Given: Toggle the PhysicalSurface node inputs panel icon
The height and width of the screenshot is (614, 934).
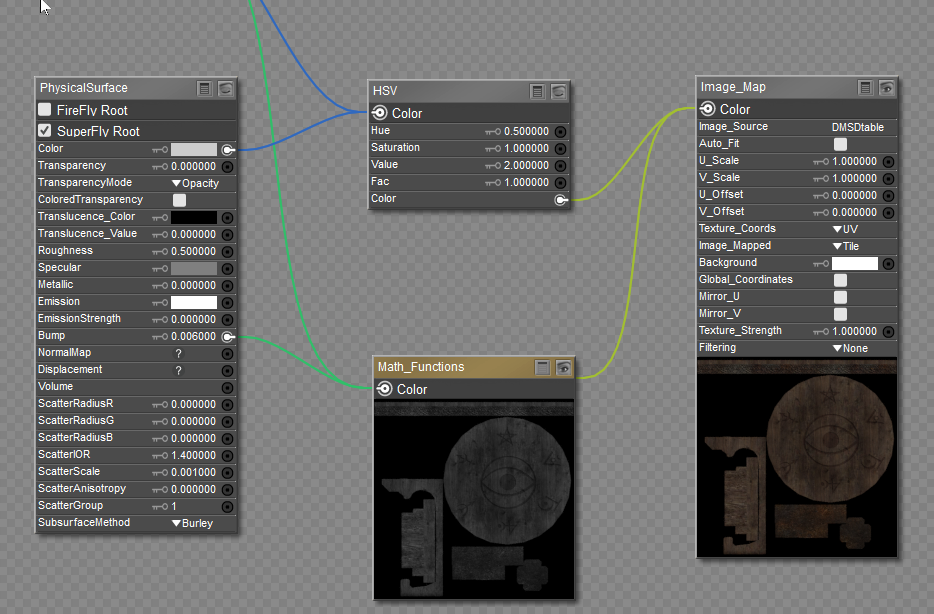Looking at the screenshot, I should [x=204, y=89].
